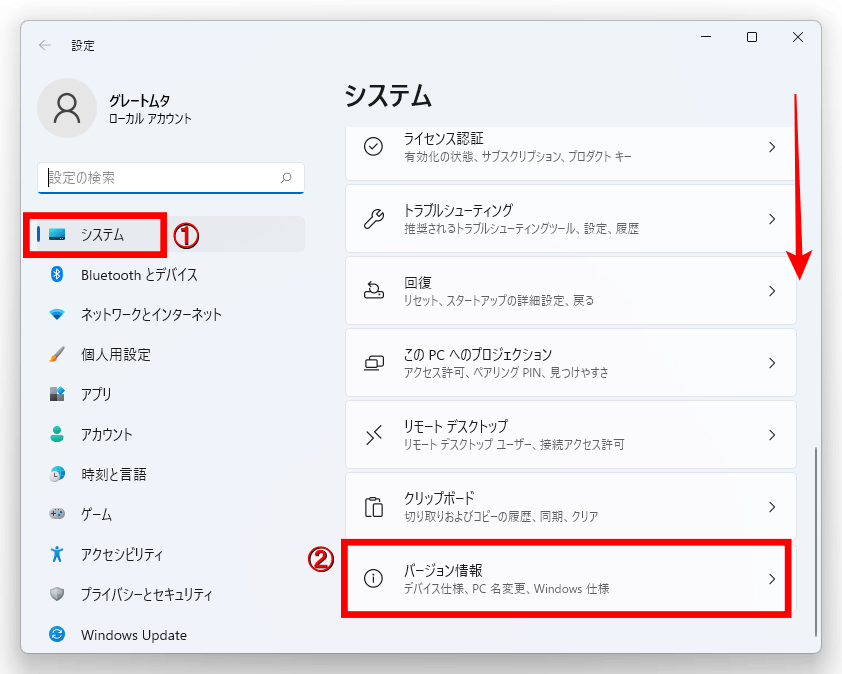Maximize the 設定 window
This screenshot has height=674, width=842.
point(752,37)
